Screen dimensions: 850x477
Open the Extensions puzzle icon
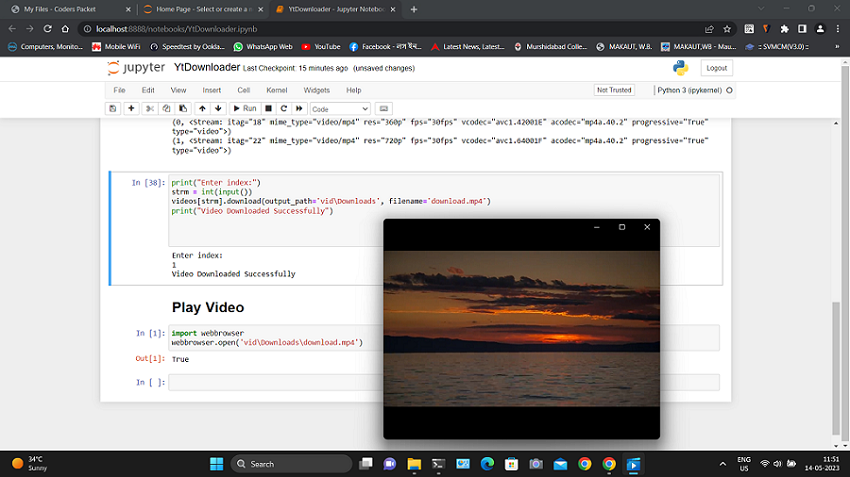pos(784,29)
